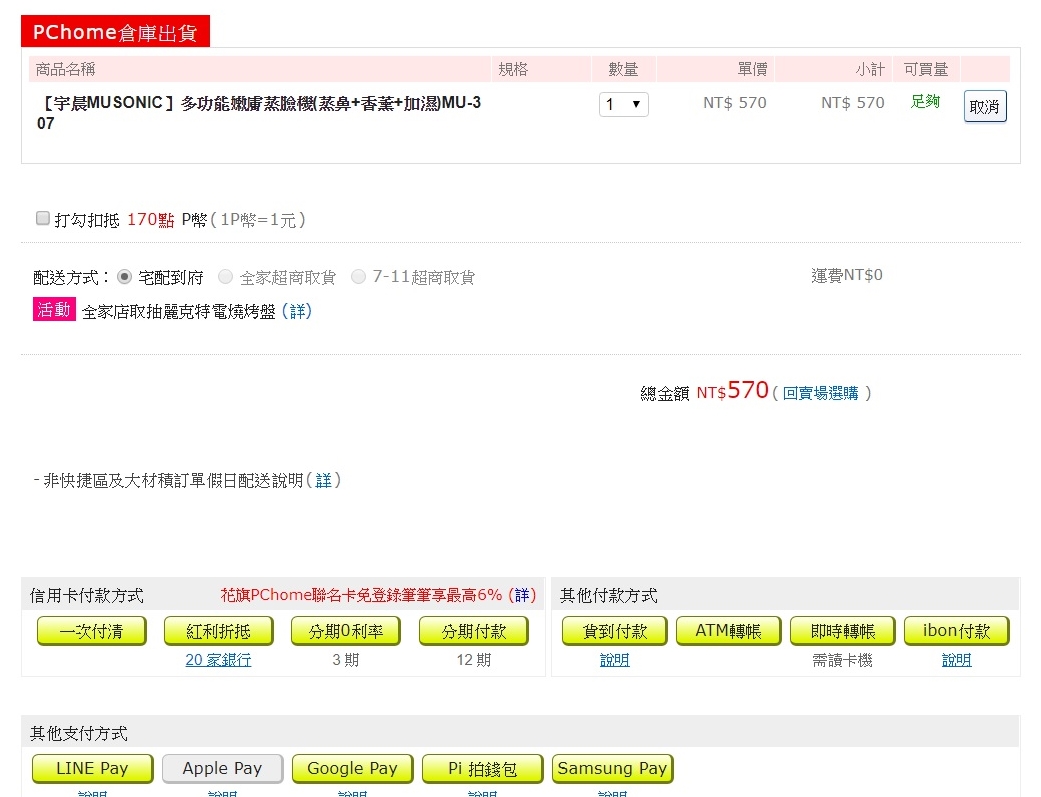Image resolution: width=1041 pixels, height=797 pixels.
Task: Click the 商品名稱 column header
Action: pyautogui.click(x=65, y=69)
